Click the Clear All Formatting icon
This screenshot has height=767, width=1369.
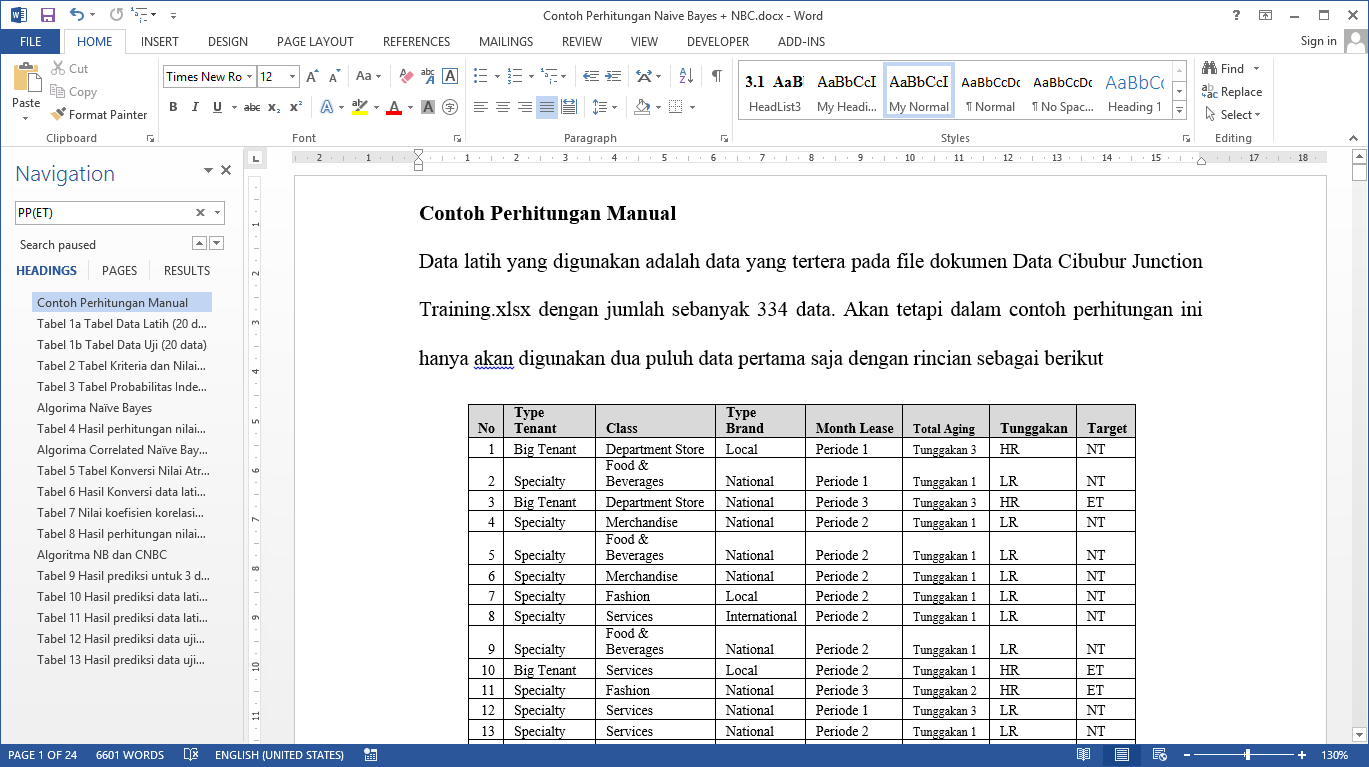pos(406,76)
